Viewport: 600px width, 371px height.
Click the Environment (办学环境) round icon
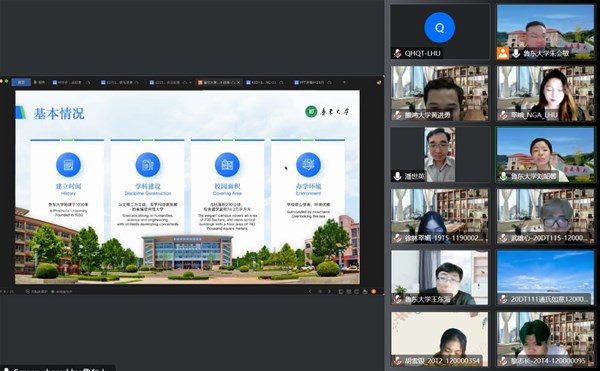coord(308,164)
